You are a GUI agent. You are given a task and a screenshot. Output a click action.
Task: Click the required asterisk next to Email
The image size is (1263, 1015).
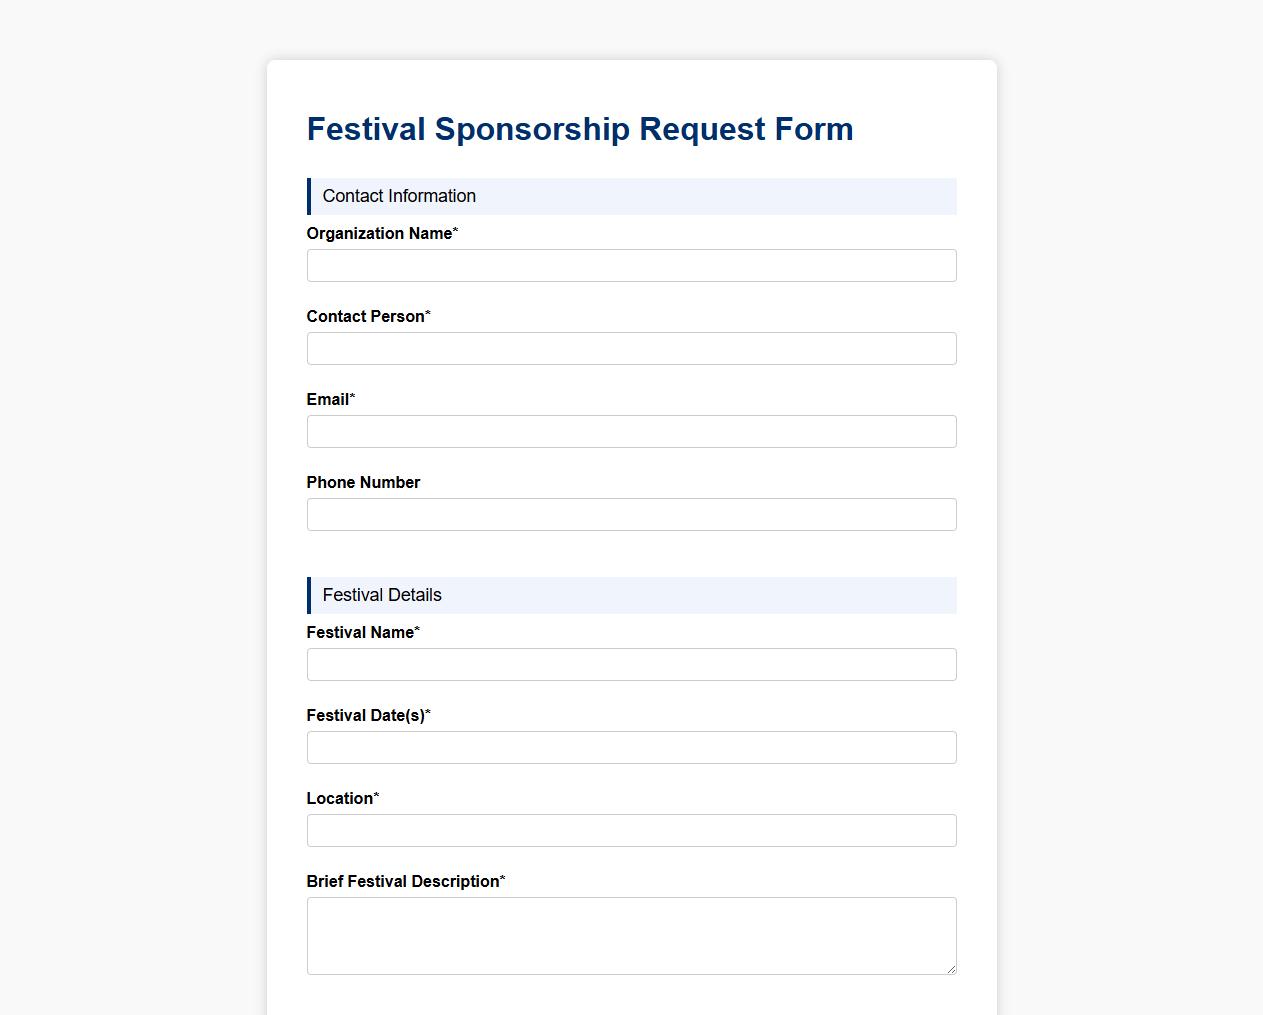pyautogui.click(x=350, y=394)
